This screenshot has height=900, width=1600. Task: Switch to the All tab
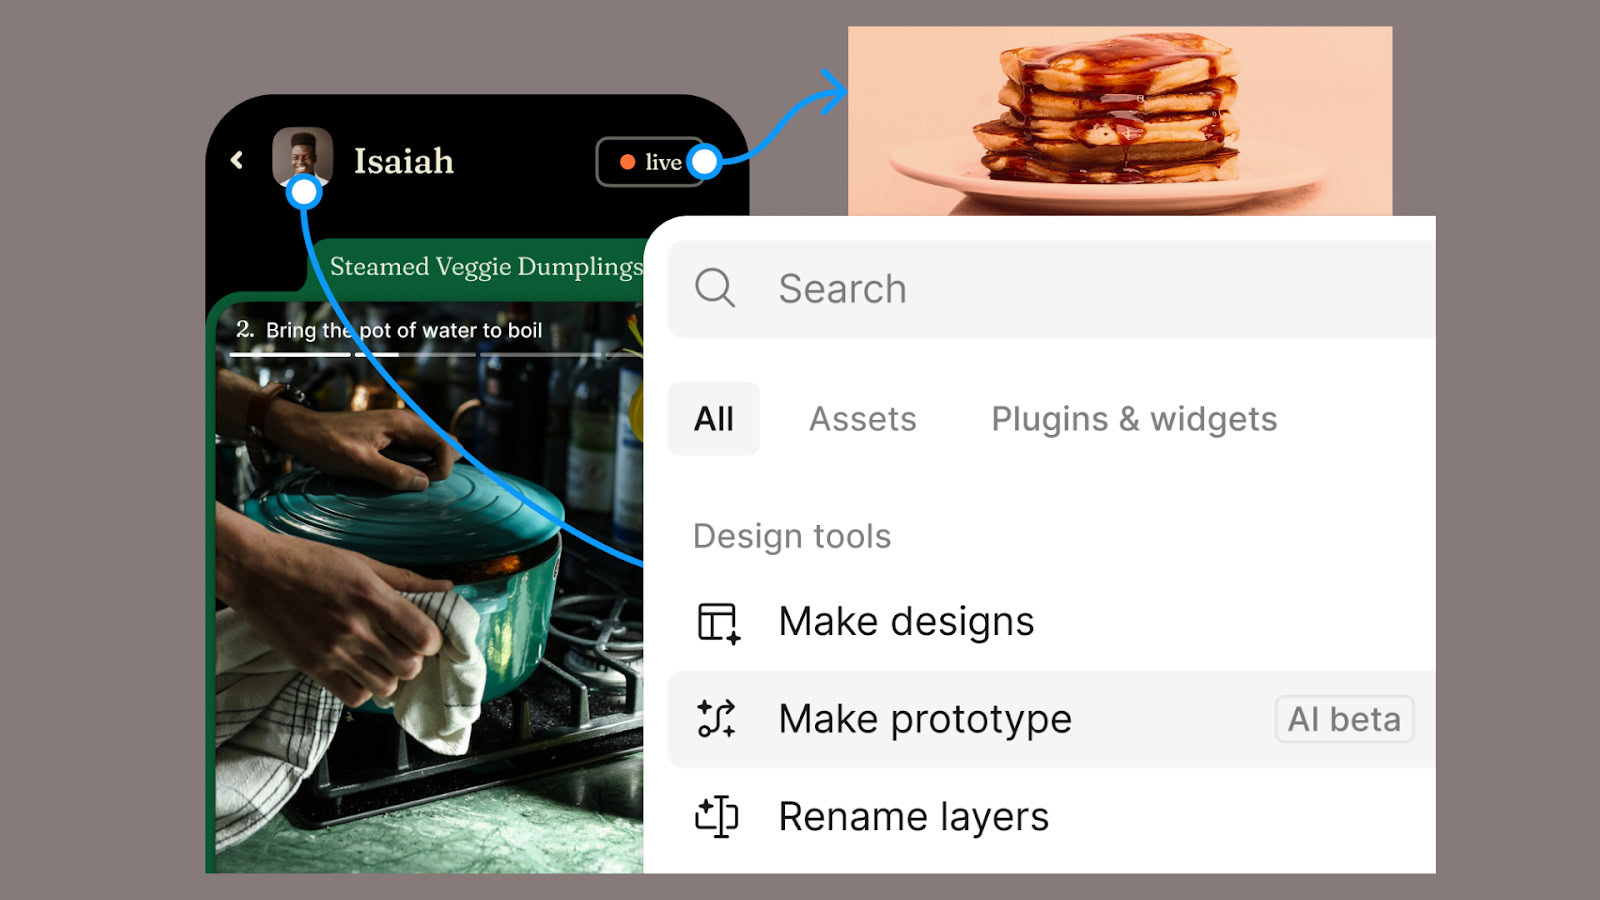pos(714,419)
